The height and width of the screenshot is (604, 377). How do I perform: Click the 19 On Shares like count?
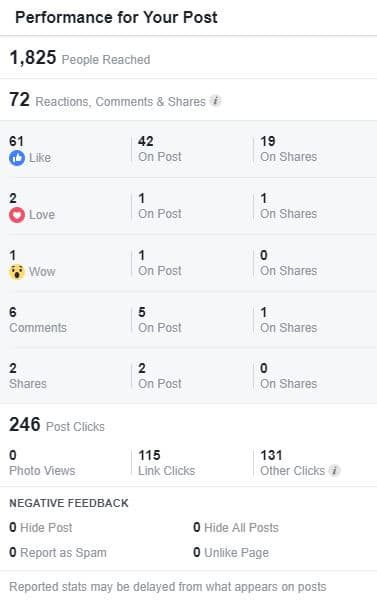pyautogui.click(x=288, y=149)
